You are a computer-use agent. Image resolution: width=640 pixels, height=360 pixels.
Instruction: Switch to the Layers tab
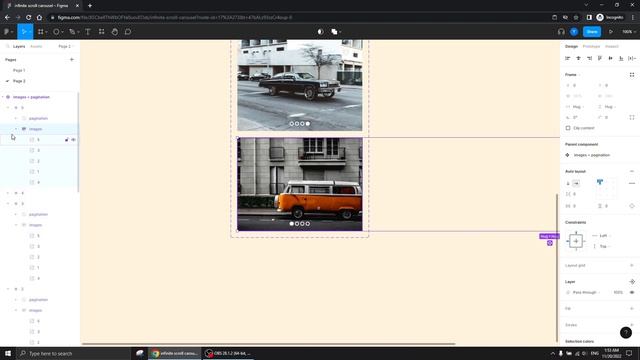pyautogui.click(x=19, y=47)
